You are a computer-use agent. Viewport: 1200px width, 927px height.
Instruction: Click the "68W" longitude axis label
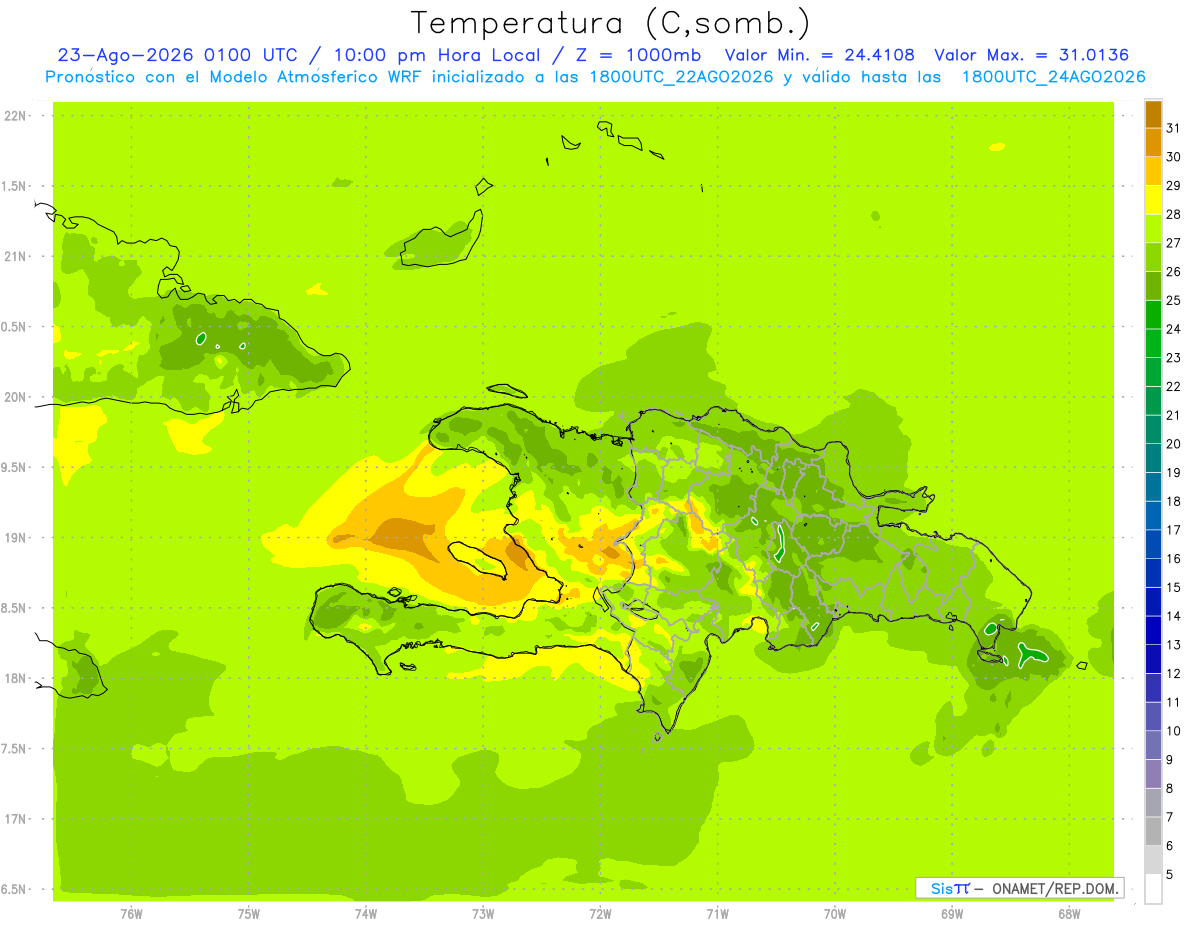click(1069, 914)
